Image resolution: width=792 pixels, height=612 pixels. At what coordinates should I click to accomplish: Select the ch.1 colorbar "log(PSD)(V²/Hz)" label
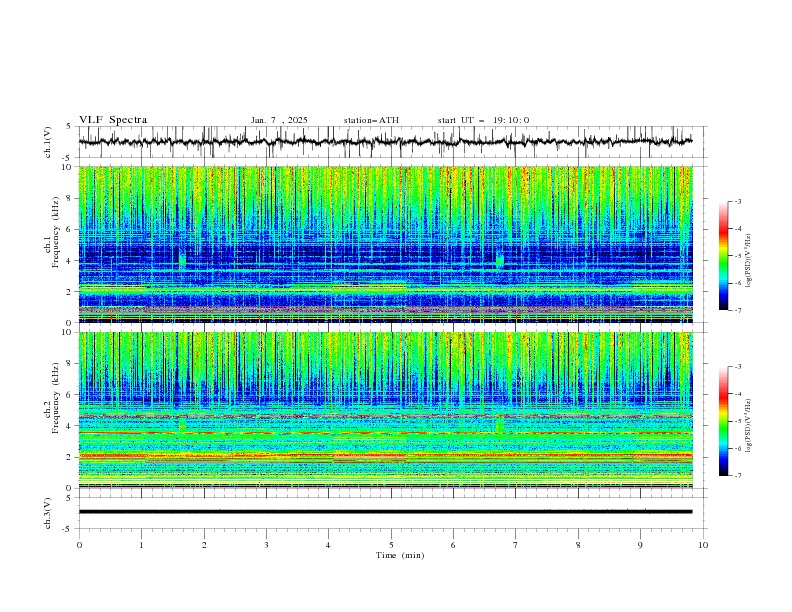click(x=749, y=261)
